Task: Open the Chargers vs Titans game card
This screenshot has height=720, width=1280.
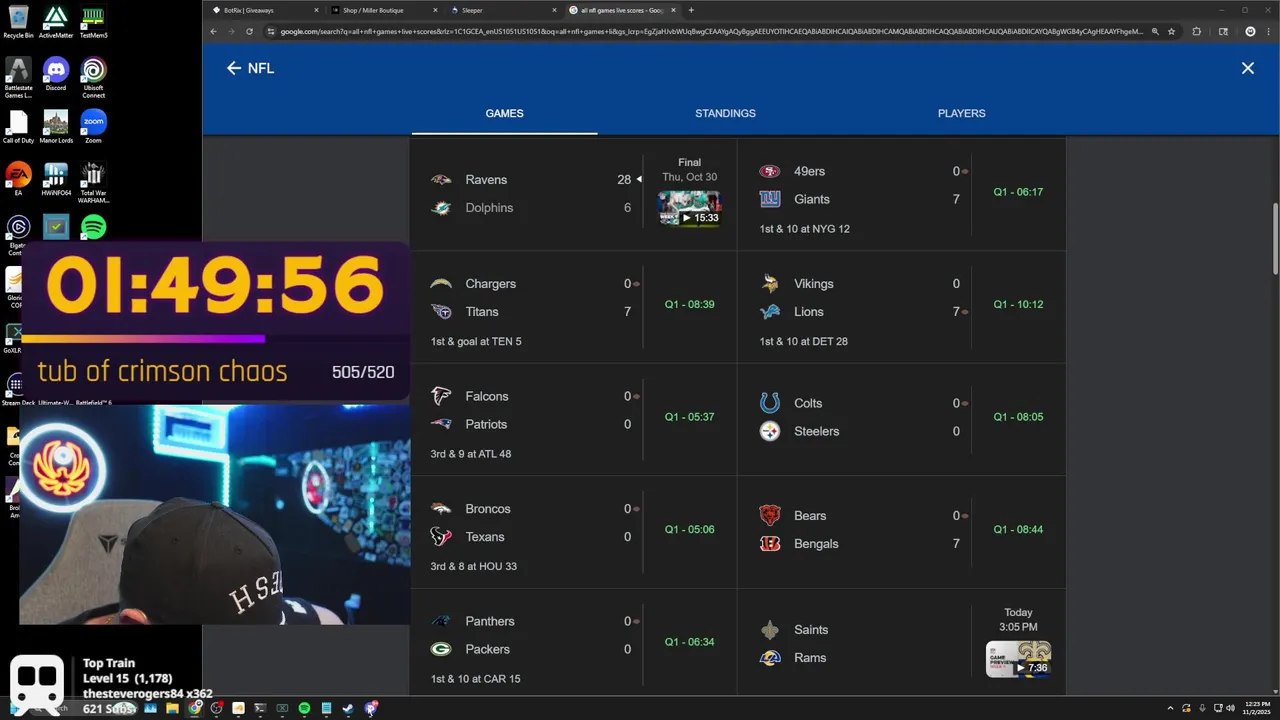Action: point(573,307)
